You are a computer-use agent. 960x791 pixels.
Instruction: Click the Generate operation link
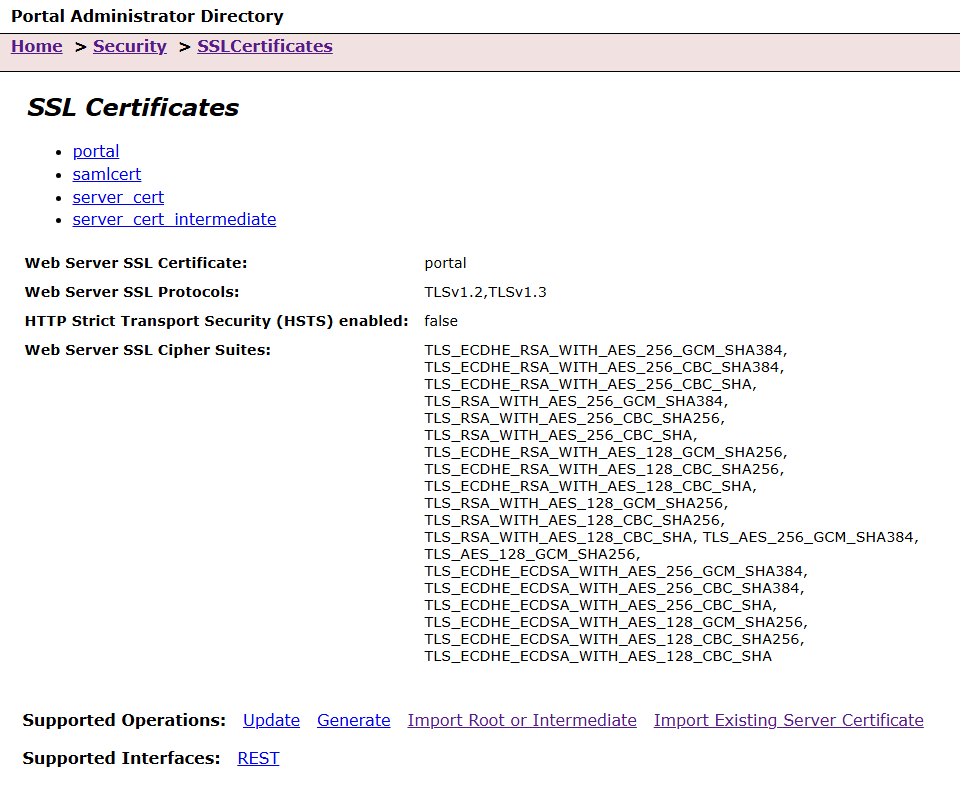tap(354, 720)
